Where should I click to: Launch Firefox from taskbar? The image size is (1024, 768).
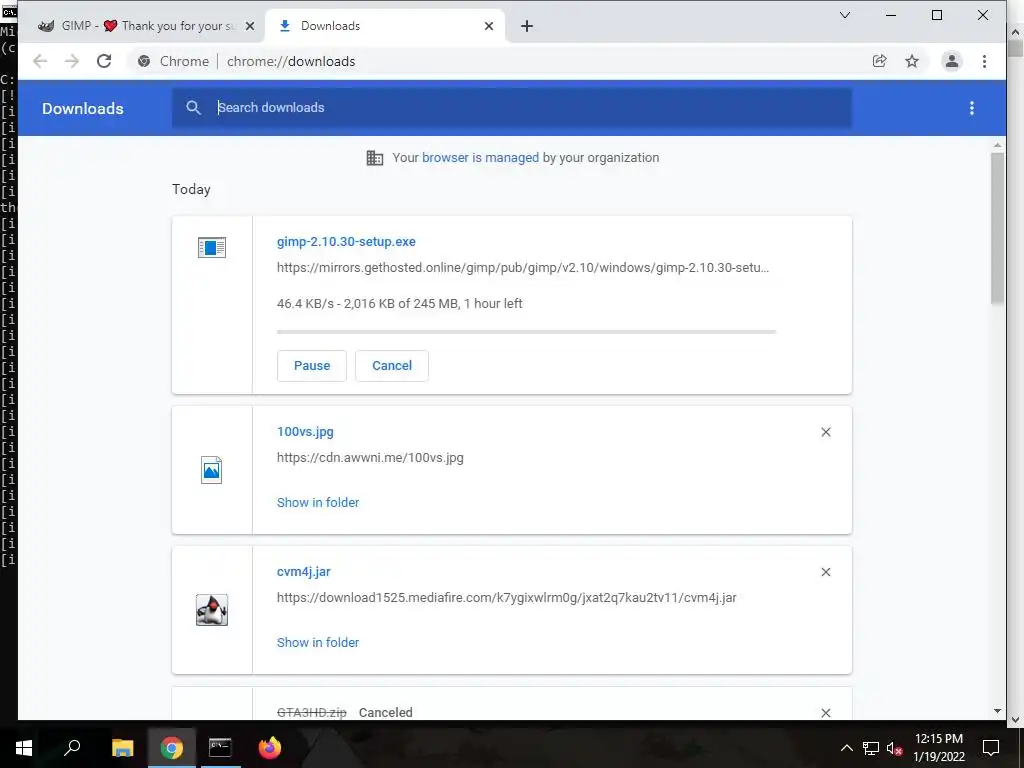269,748
